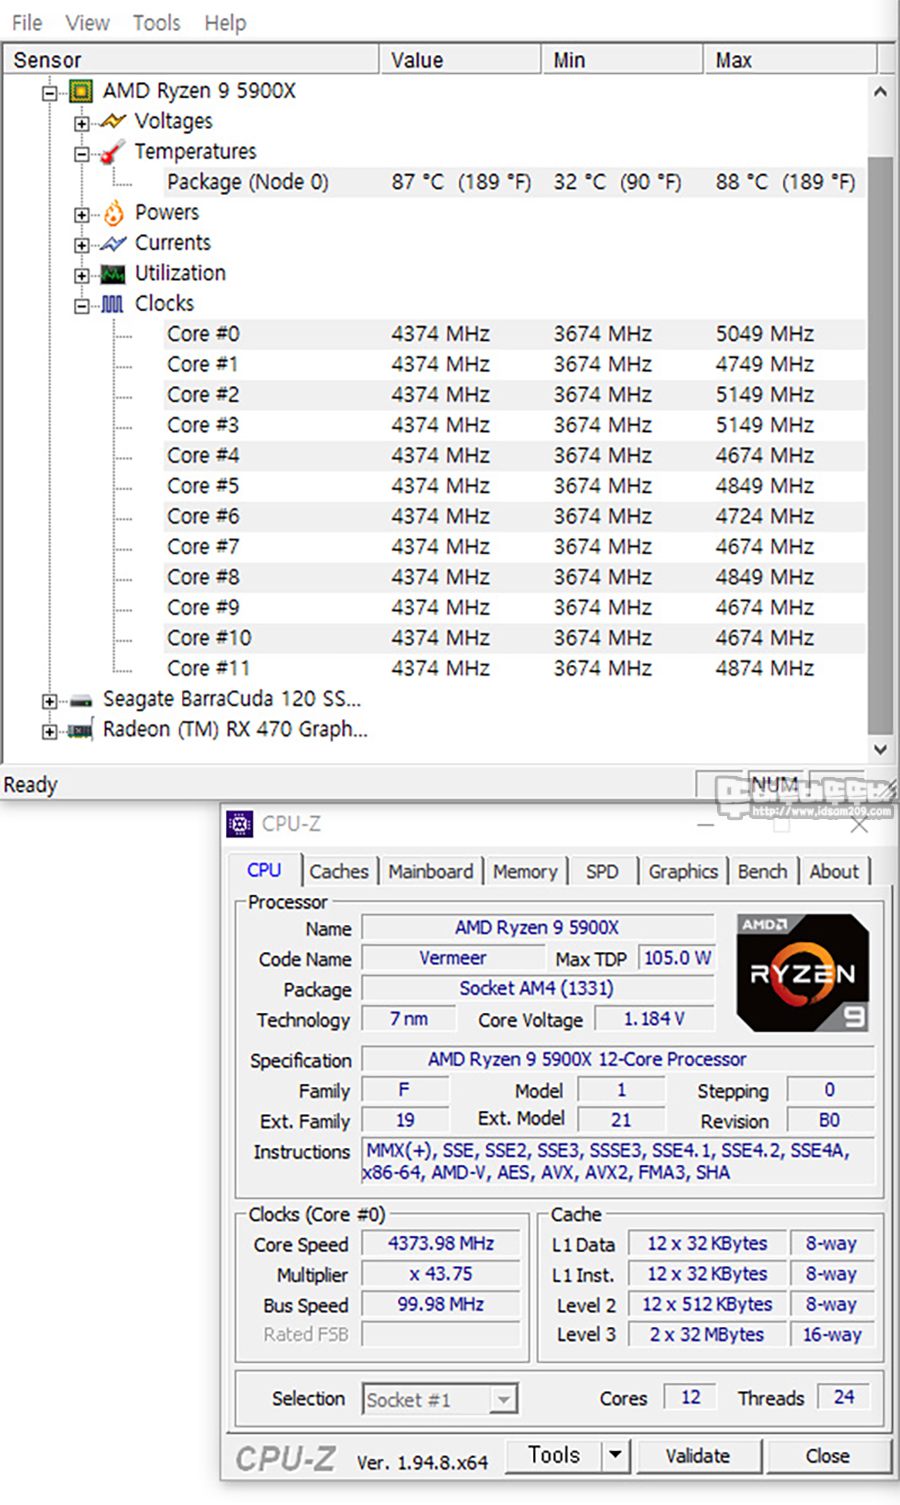Expand the Utilization node
Viewport: 900px width, 1505px height.
pos(81,275)
